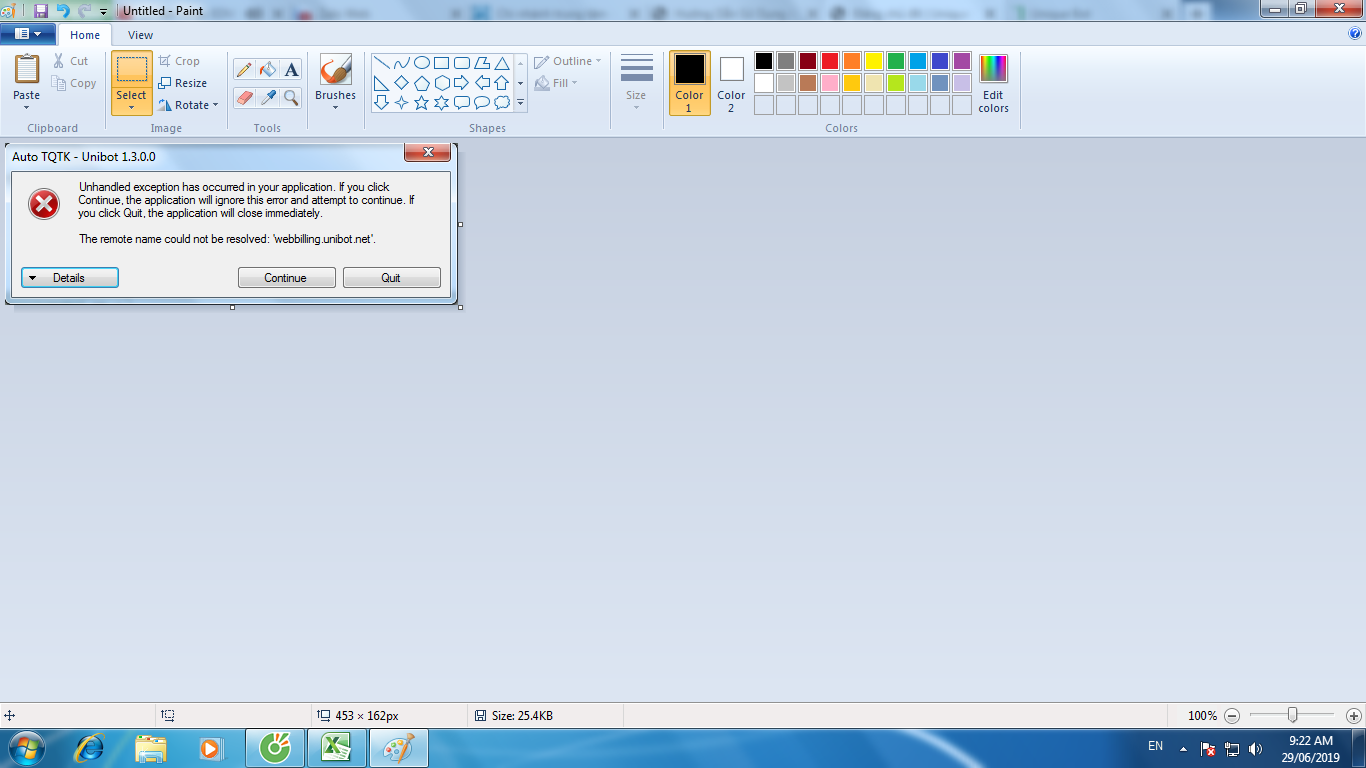This screenshot has height=768, width=1366.
Task: Choose the Oval shape
Action: (x=421, y=63)
